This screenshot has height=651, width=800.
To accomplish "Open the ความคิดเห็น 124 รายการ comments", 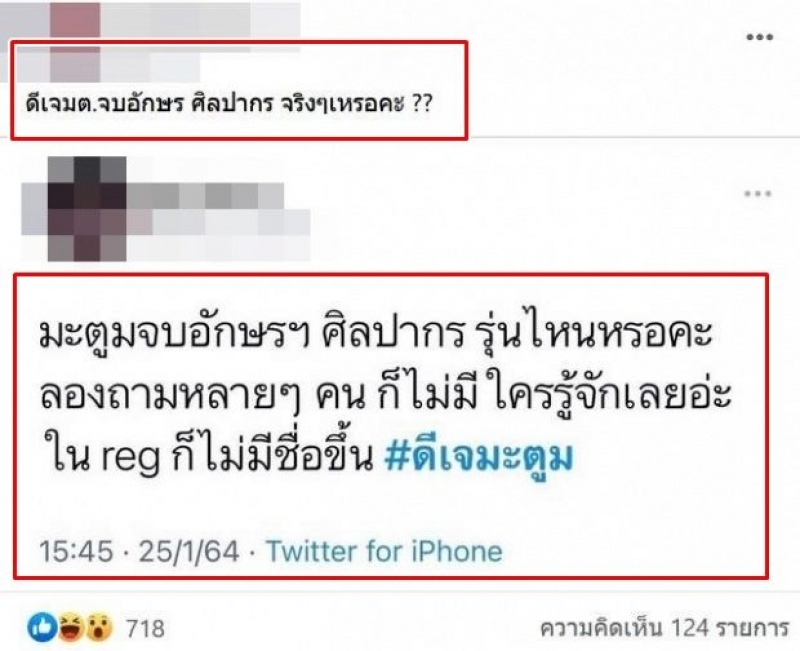I will click(x=664, y=629).
